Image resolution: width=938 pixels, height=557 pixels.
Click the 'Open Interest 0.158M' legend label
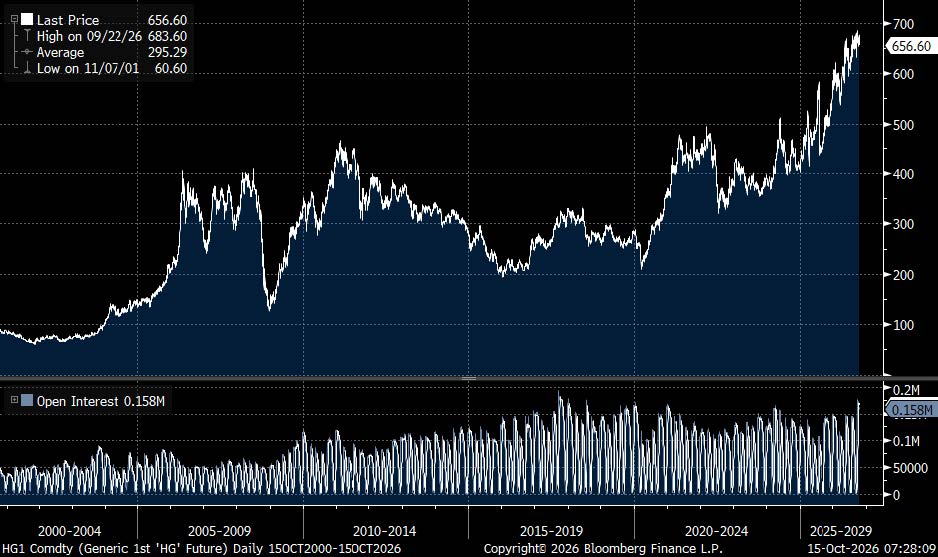100,401
